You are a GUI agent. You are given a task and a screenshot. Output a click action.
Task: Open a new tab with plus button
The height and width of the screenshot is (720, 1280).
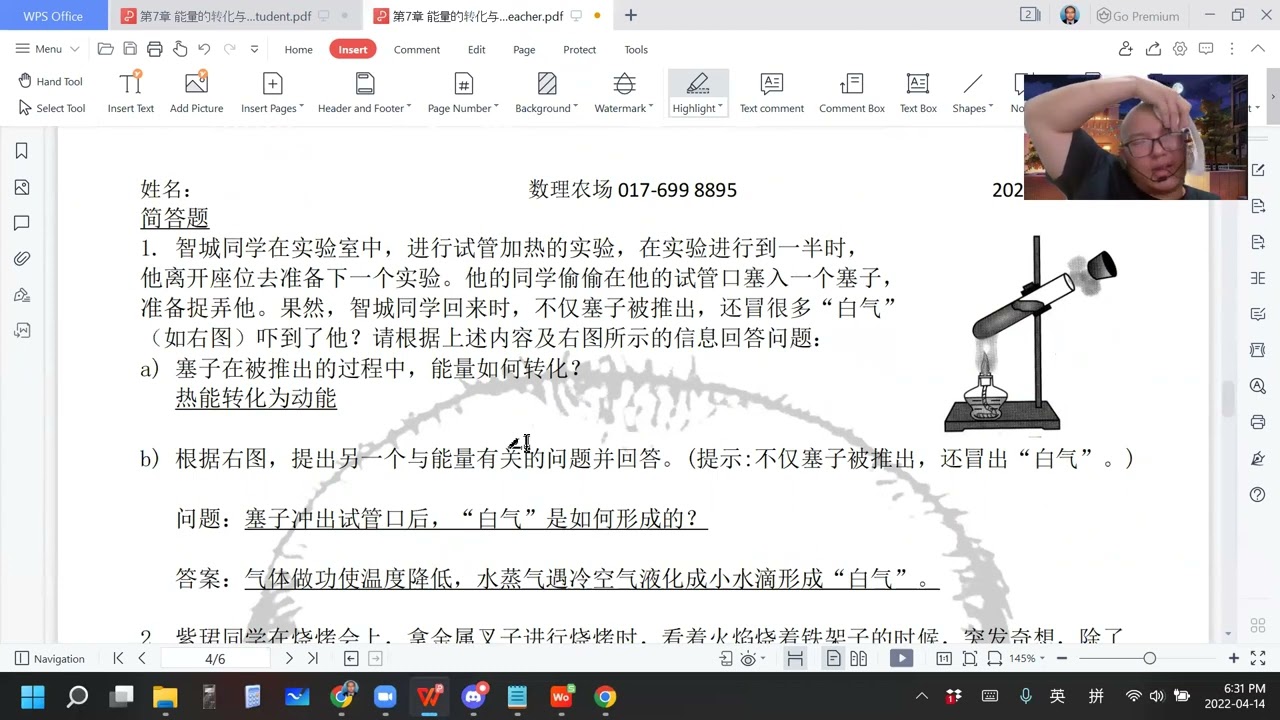click(631, 16)
